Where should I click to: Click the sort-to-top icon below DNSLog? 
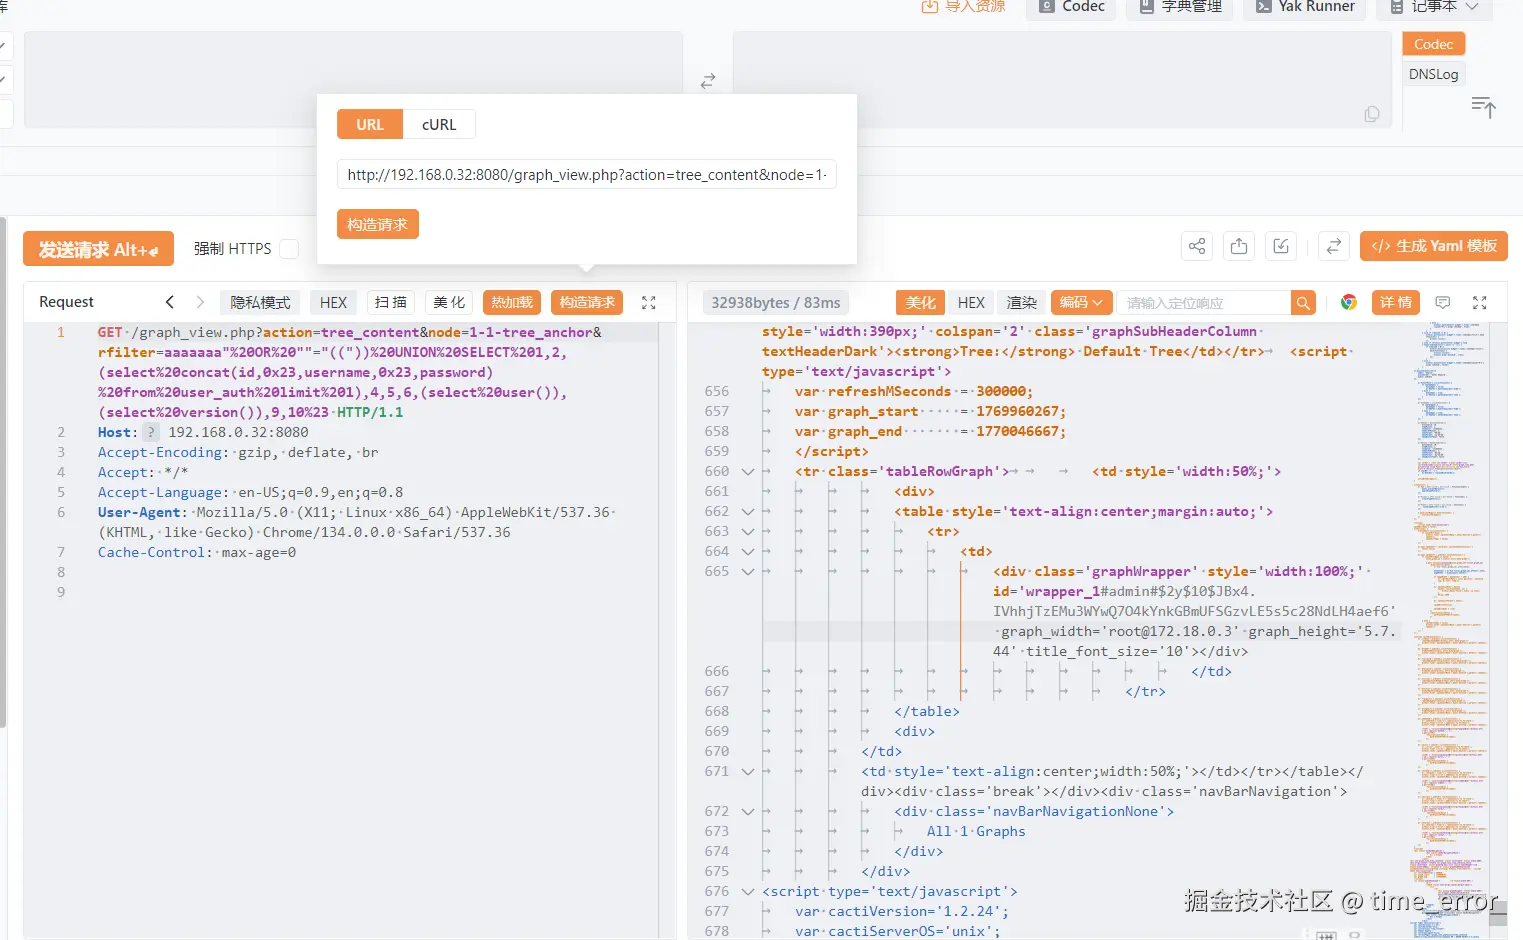(1484, 107)
